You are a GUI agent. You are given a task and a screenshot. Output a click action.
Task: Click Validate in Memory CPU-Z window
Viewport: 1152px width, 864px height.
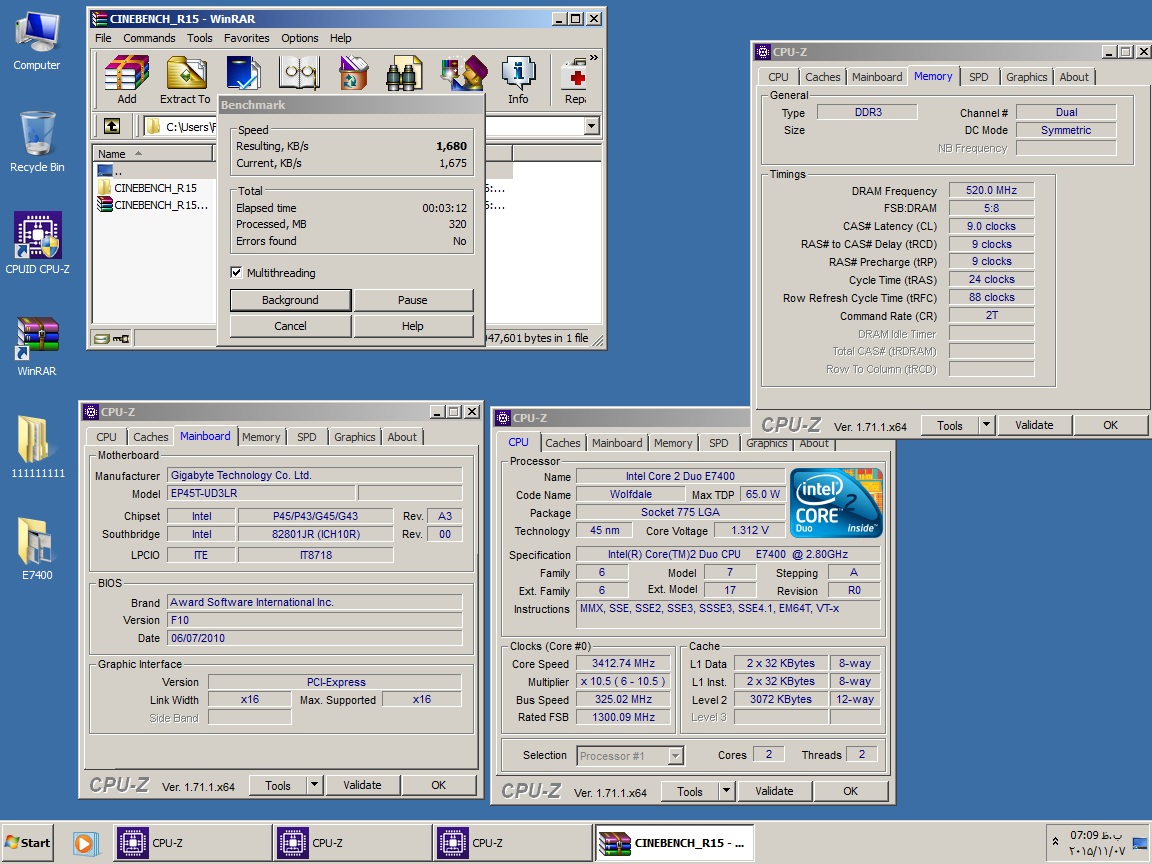pyautogui.click(x=1034, y=425)
